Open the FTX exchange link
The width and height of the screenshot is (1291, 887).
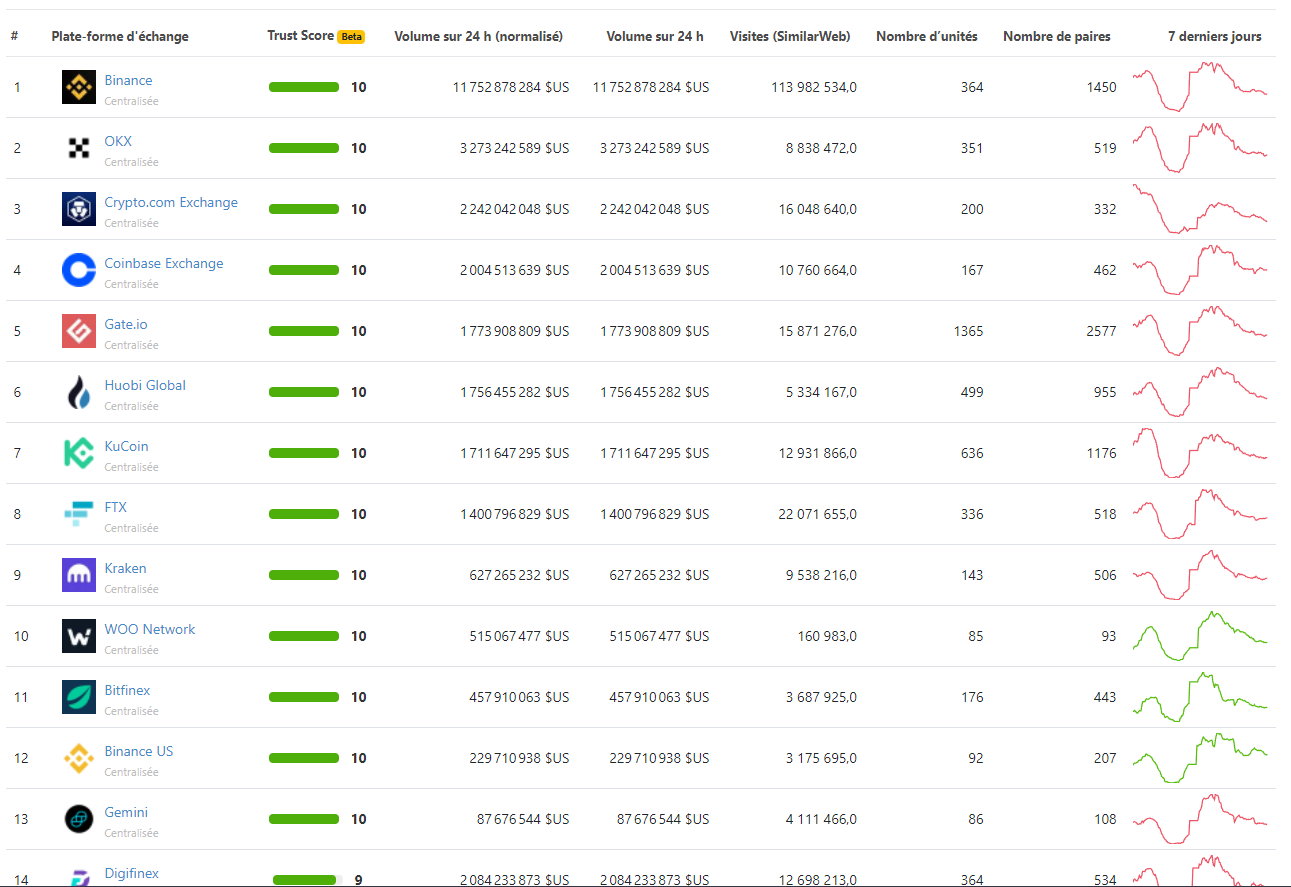point(115,507)
